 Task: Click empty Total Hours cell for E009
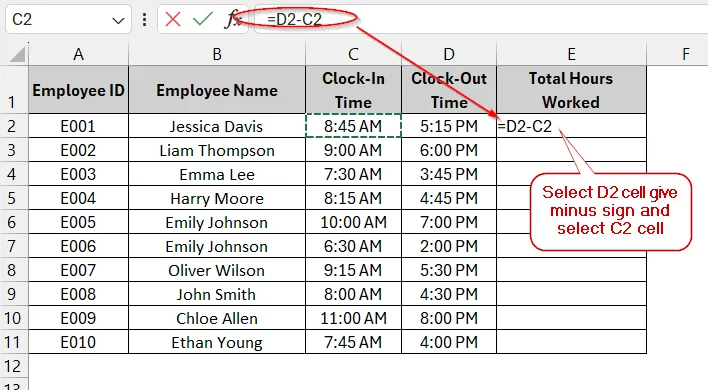572,318
